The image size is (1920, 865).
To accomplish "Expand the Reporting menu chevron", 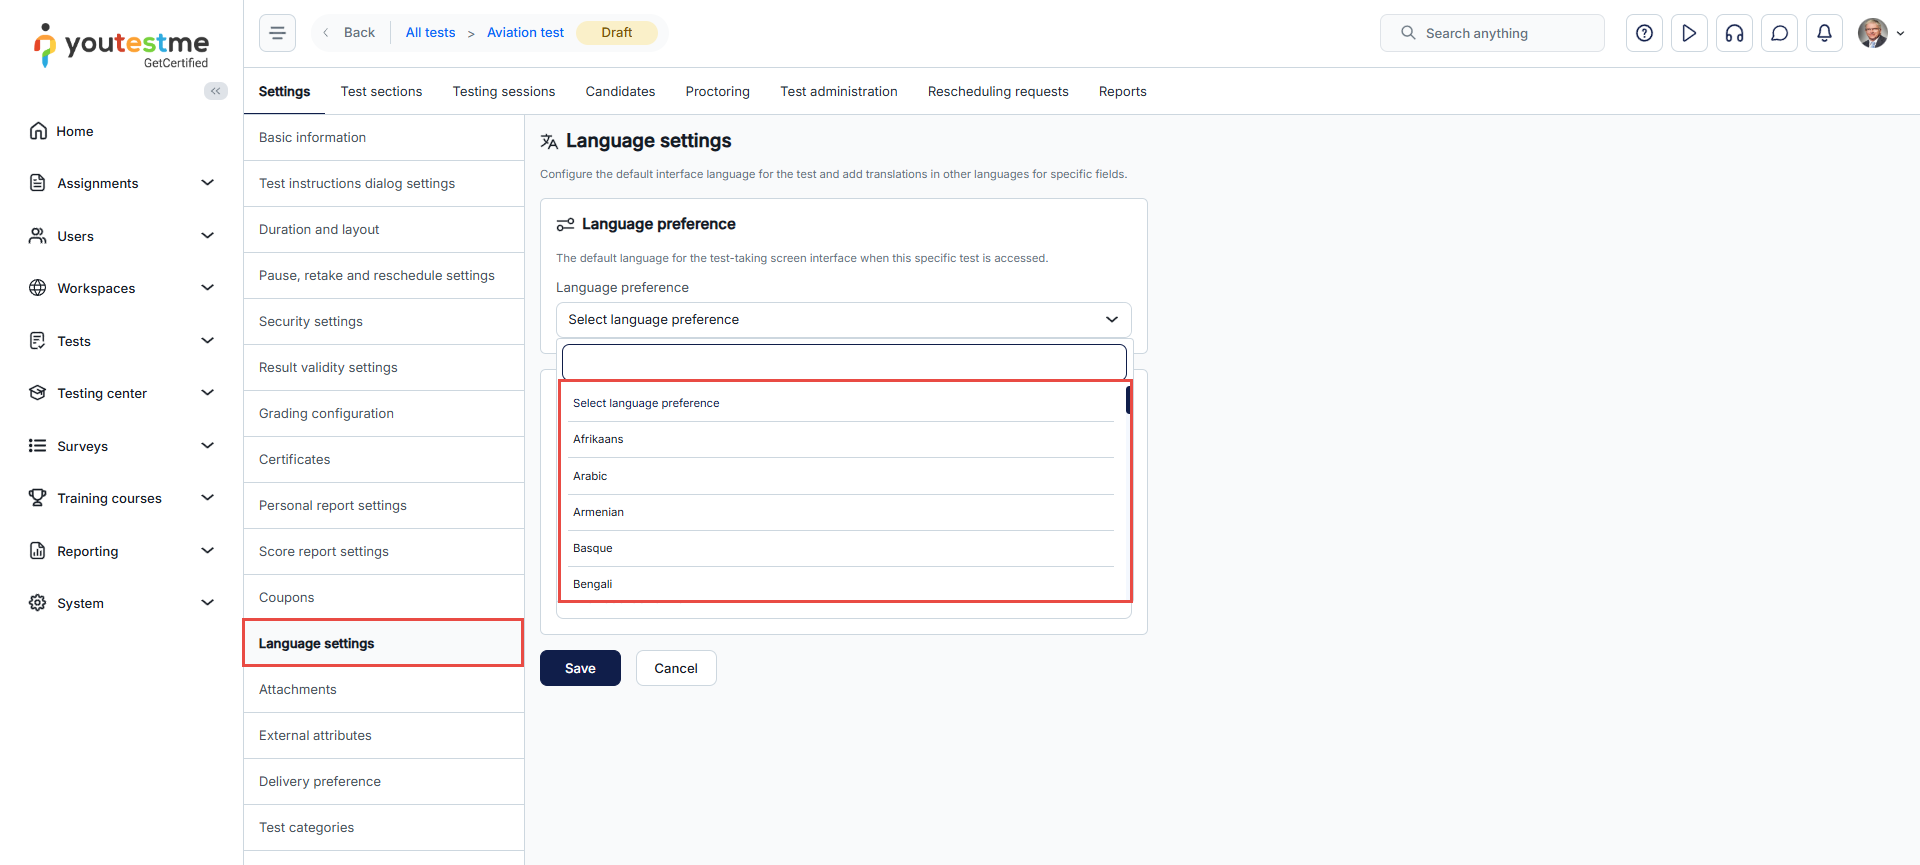I will pyautogui.click(x=208, y=551).
